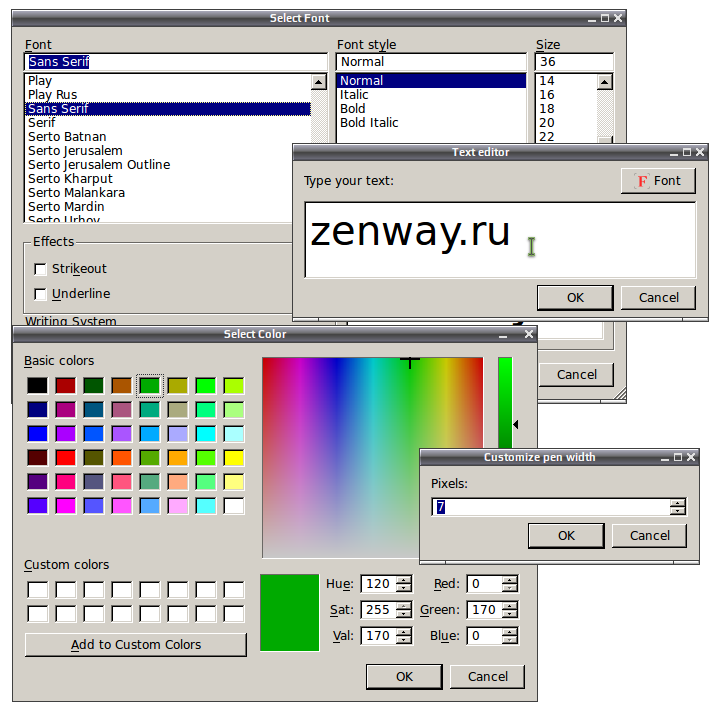Click the Font style input field
The height and width of the screenshot is (714, 722).
[x=431, y=62]
